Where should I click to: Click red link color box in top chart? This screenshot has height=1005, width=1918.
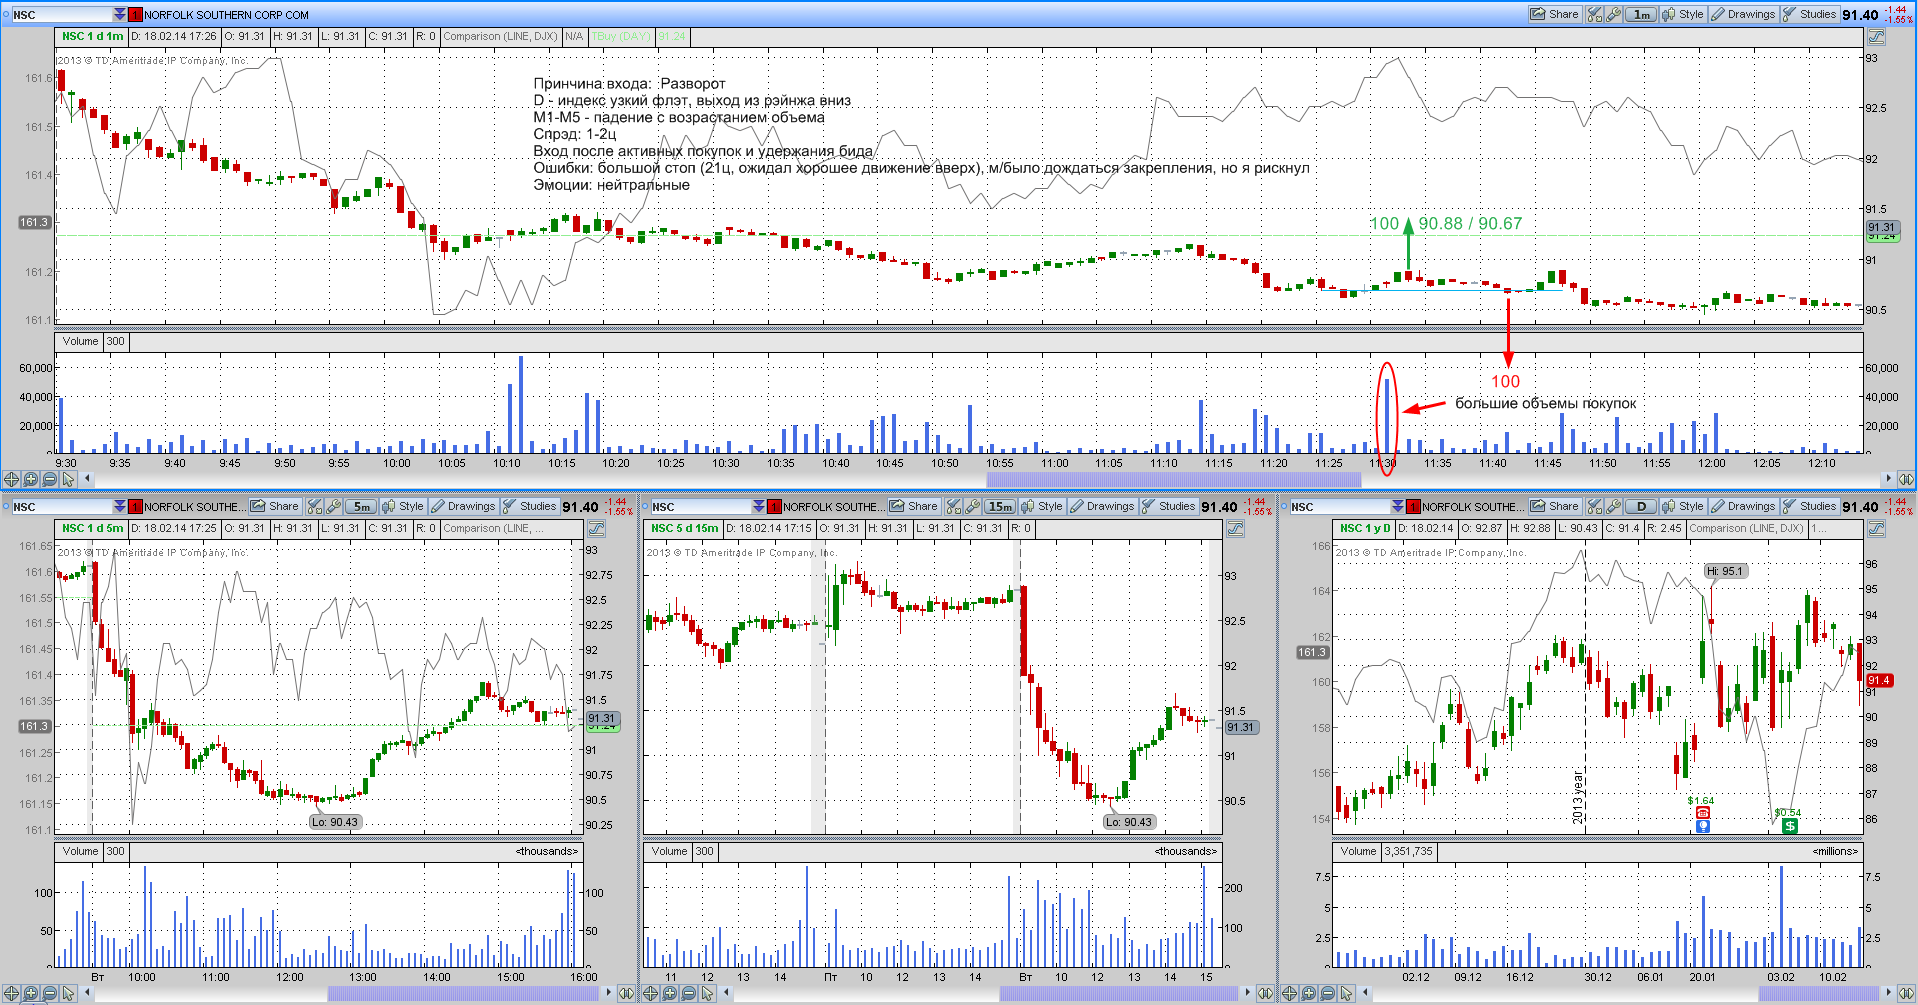point(135,14)
